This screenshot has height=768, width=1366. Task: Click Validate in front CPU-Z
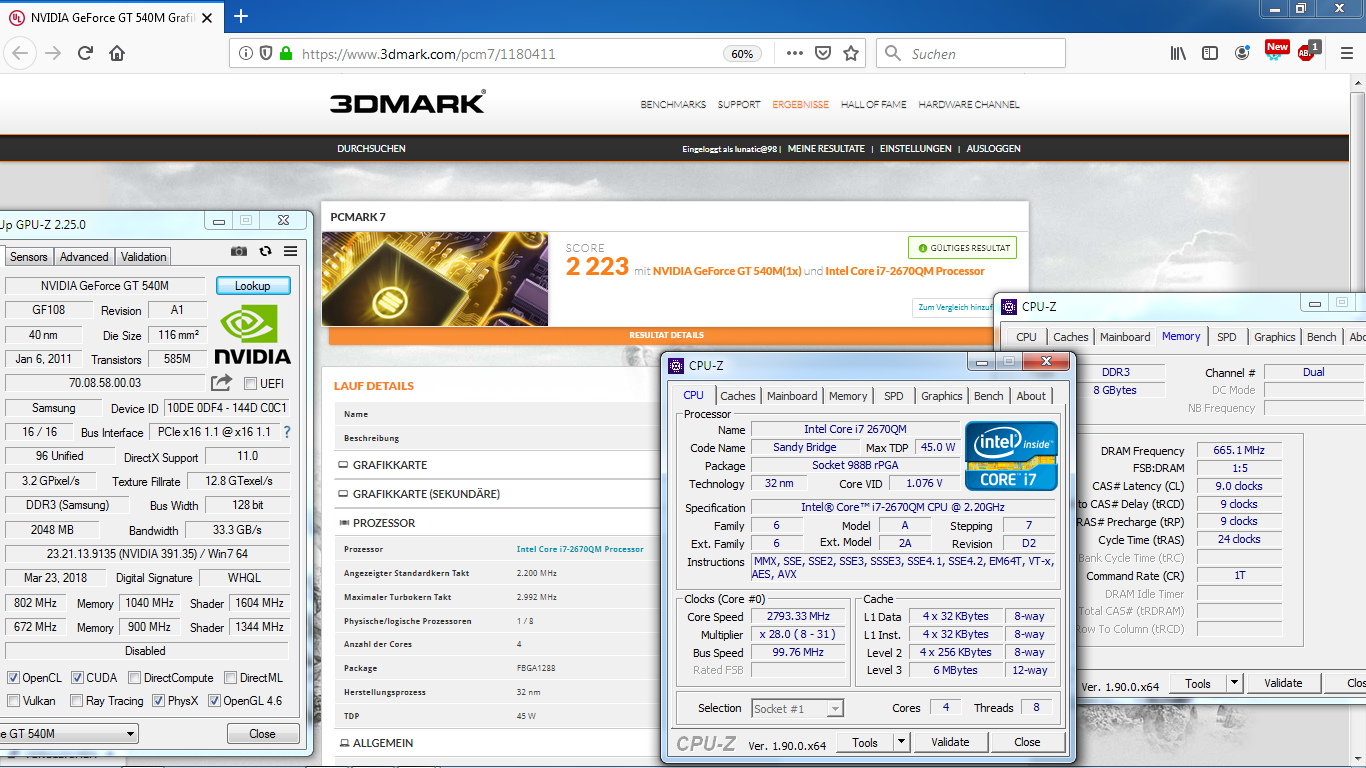[950, 742]
